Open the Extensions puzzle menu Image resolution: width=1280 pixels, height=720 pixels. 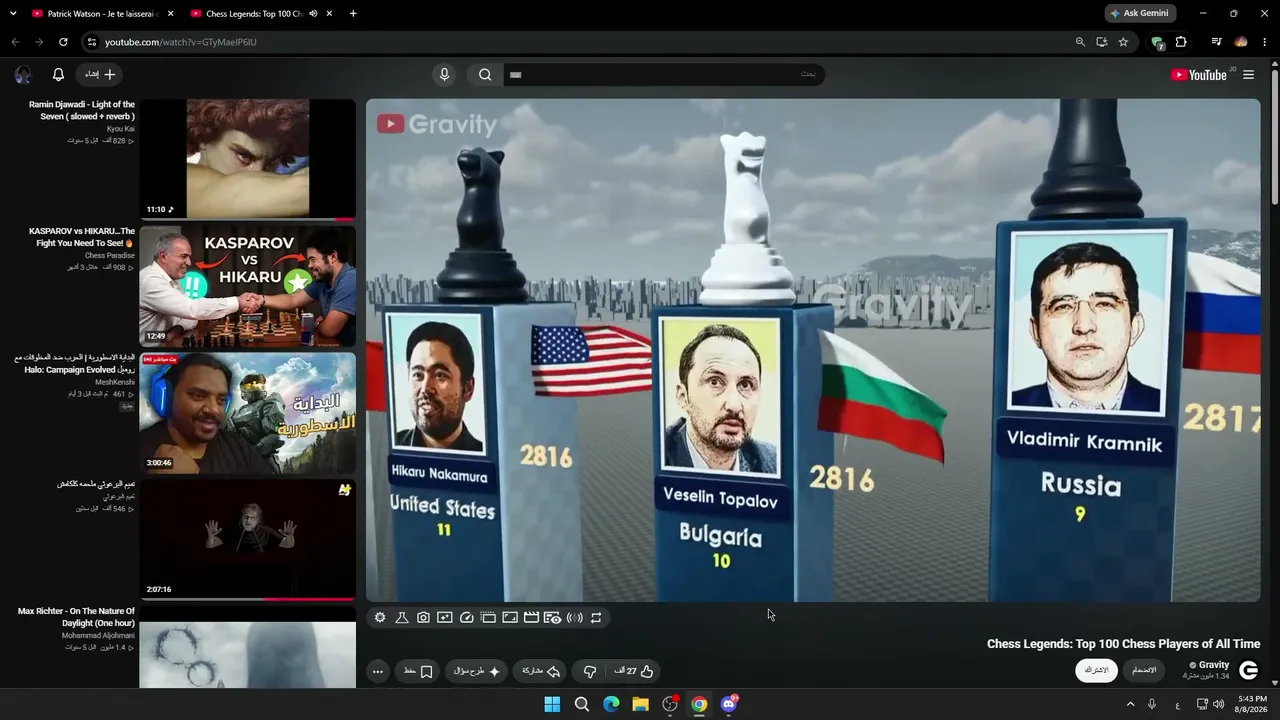[1181, 42]
